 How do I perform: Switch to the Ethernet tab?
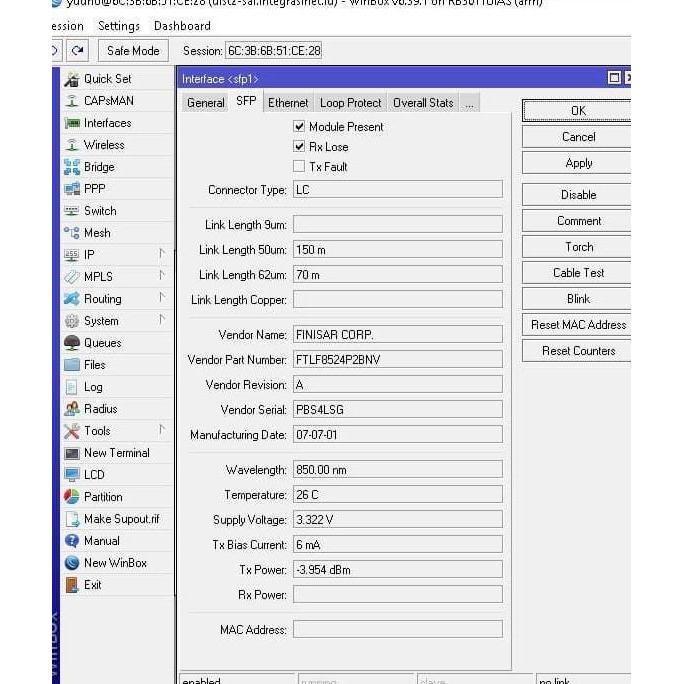coord(288,103)
